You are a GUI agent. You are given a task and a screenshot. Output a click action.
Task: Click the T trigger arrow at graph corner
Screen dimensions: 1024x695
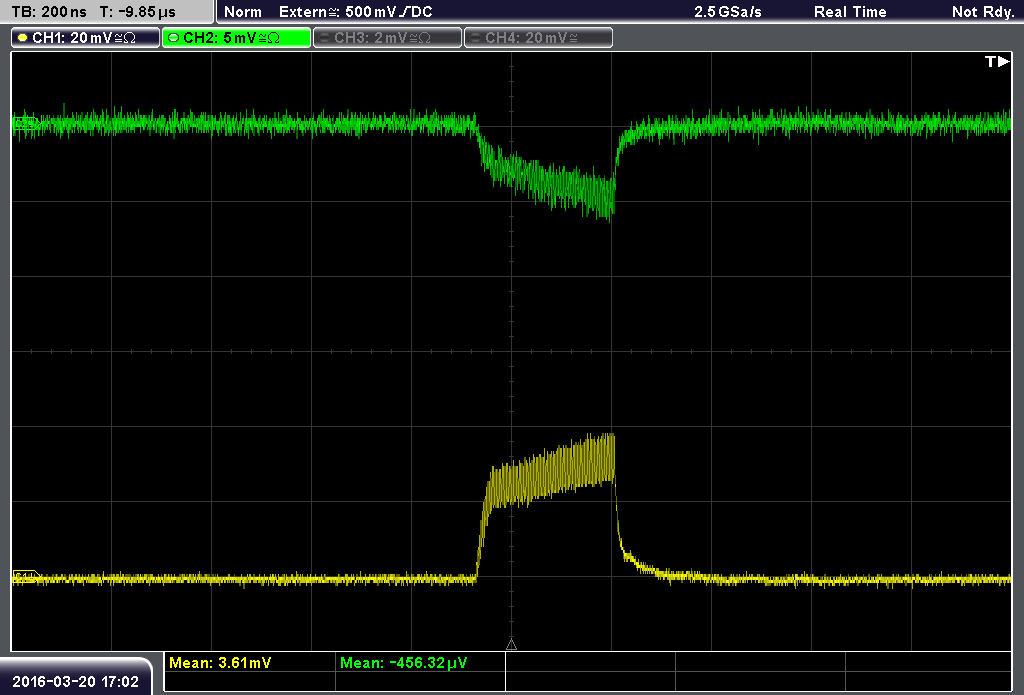click(997, 61)
